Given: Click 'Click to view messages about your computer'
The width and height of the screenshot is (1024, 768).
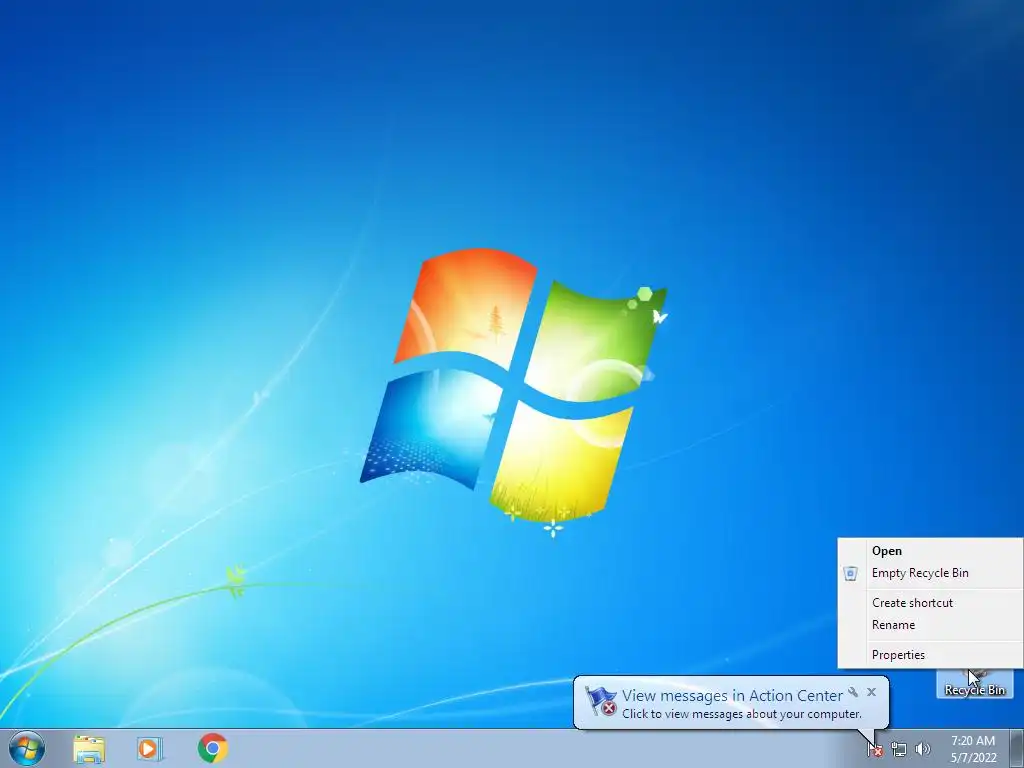Looking at the screenshot, I should click(741, 714).
